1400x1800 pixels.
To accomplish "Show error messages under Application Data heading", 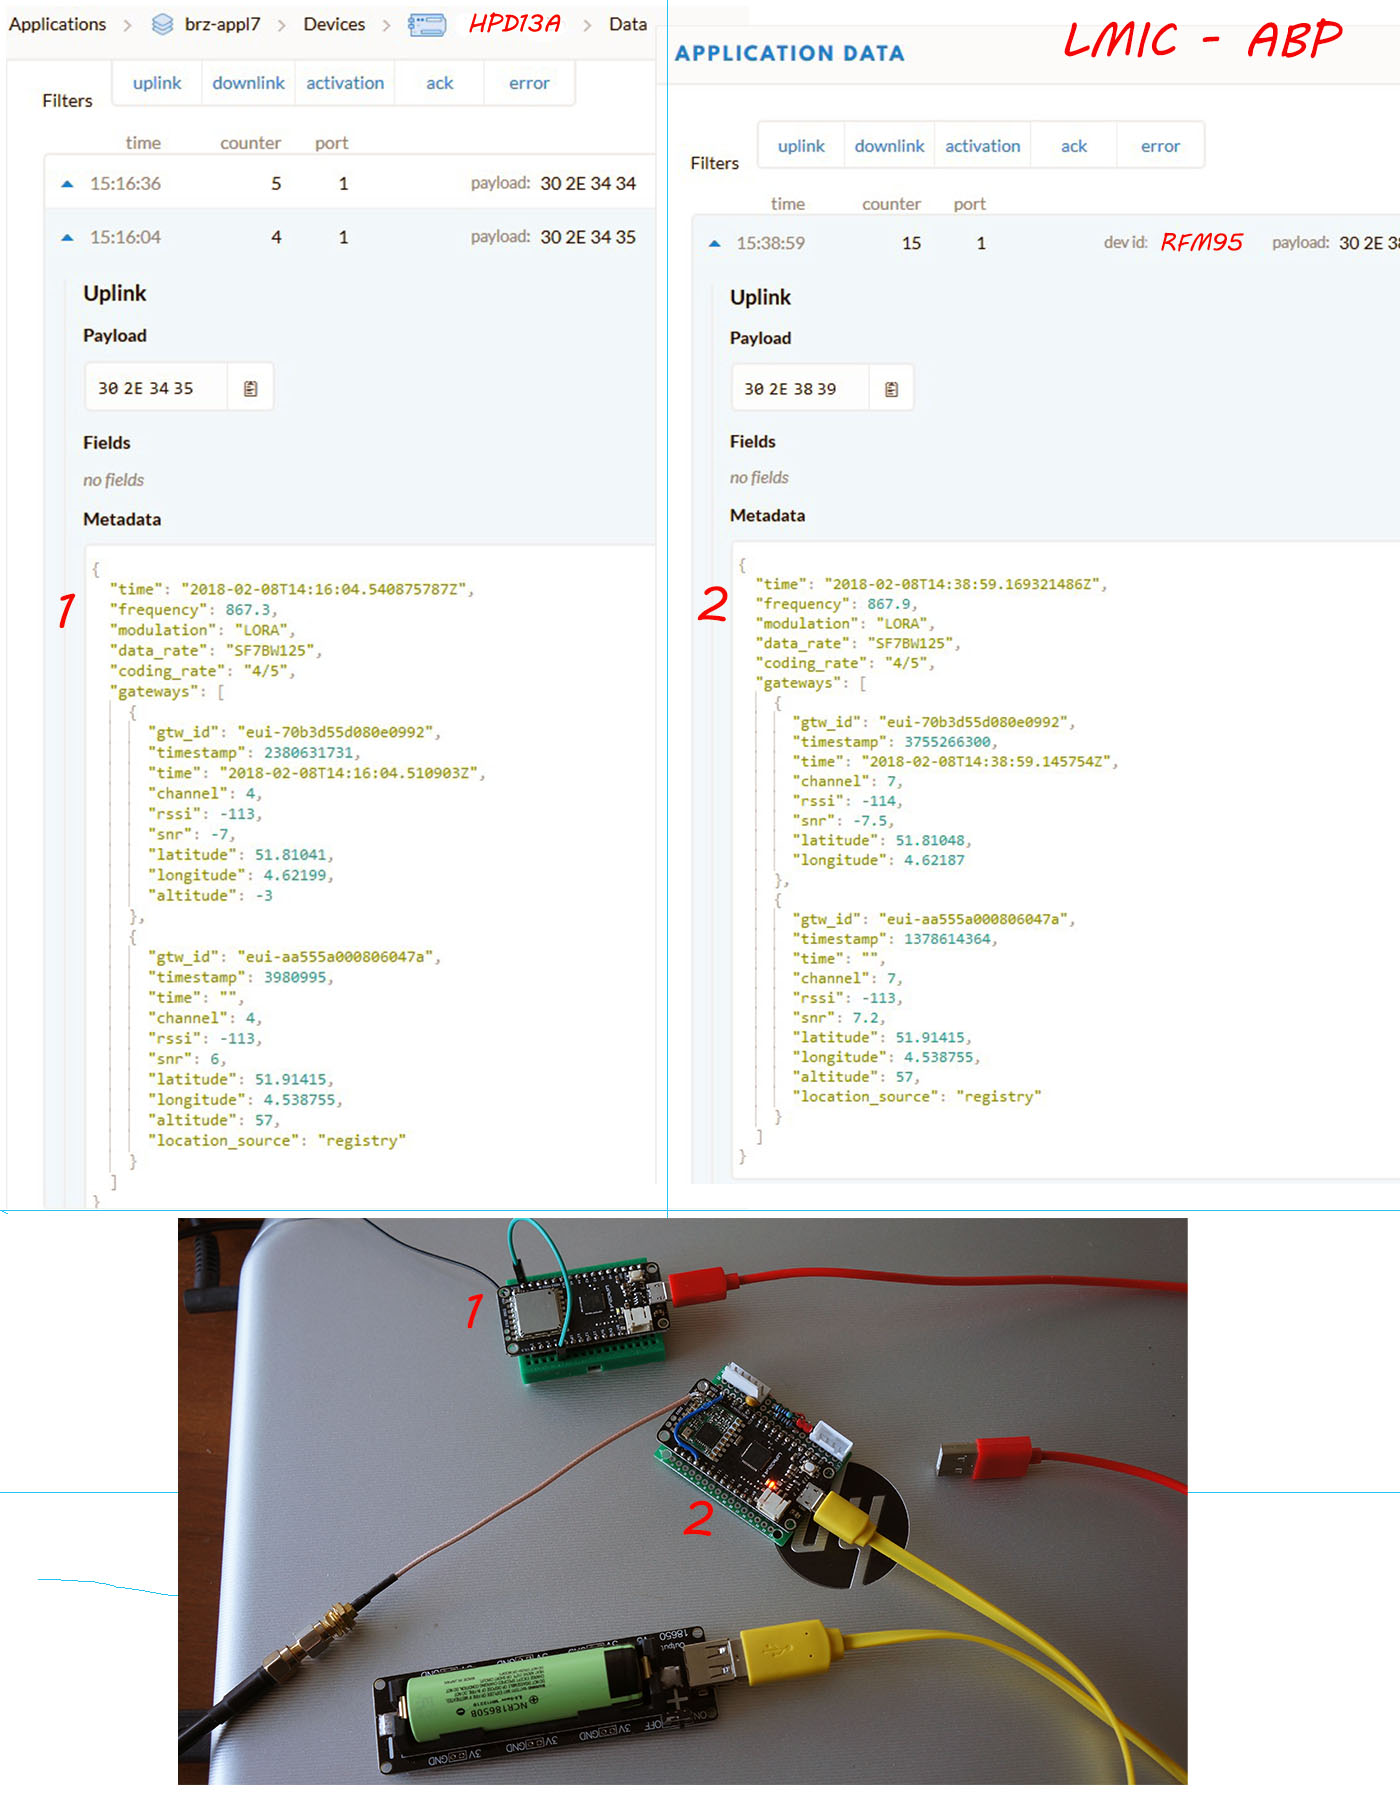I will pos(1160,146).
